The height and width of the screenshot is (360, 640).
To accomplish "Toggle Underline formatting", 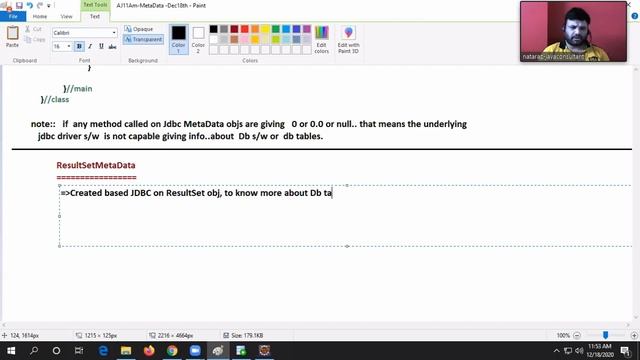I will tap(101, 46).
